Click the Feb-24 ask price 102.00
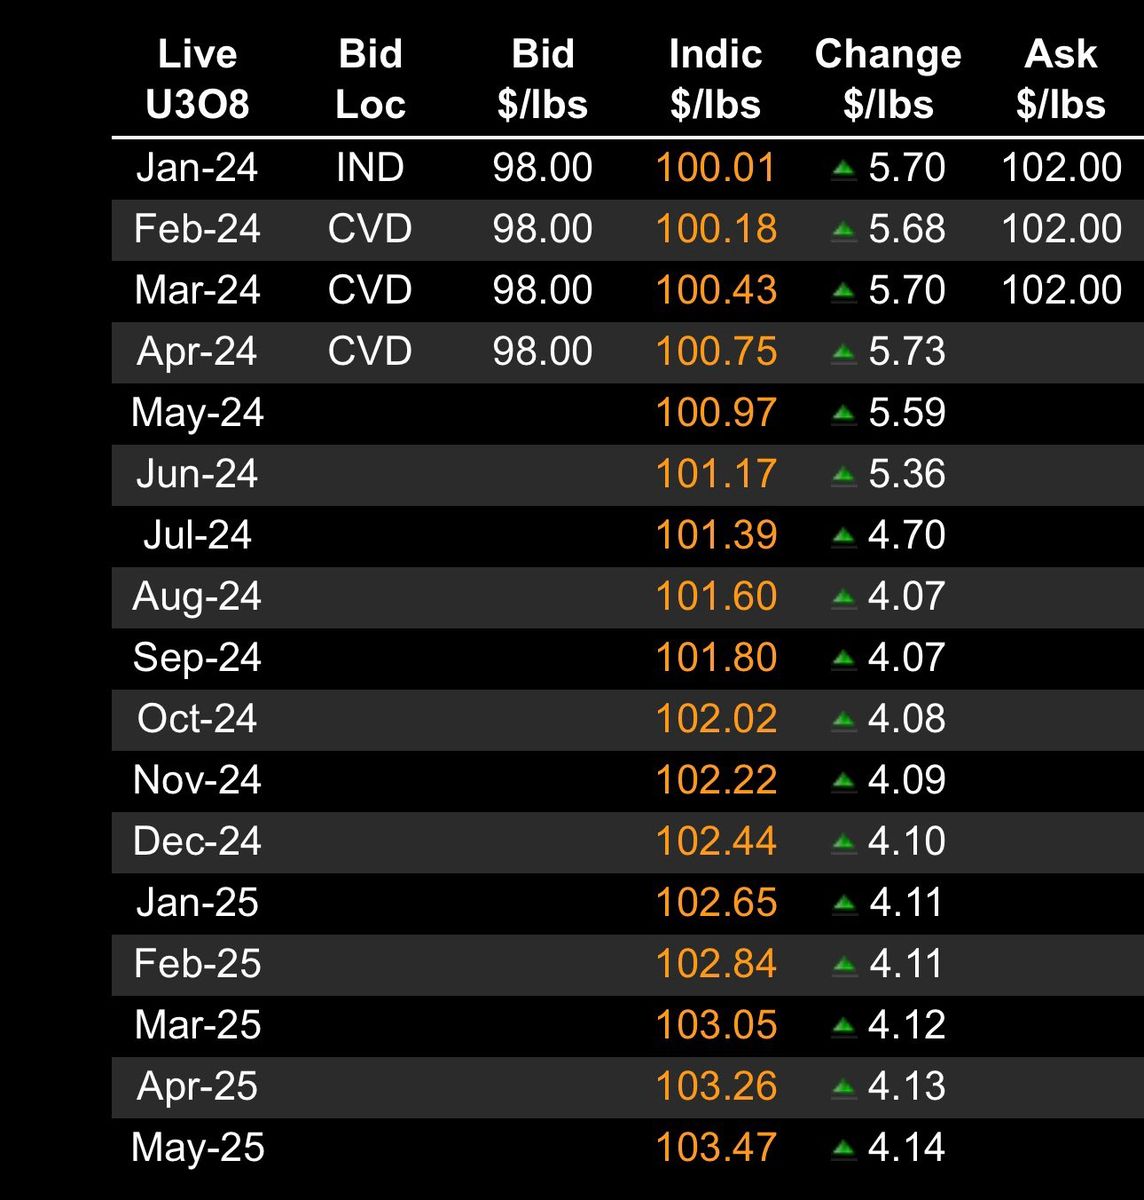The height and width of the screenshot is (1200, 1144). point(1061,229)
